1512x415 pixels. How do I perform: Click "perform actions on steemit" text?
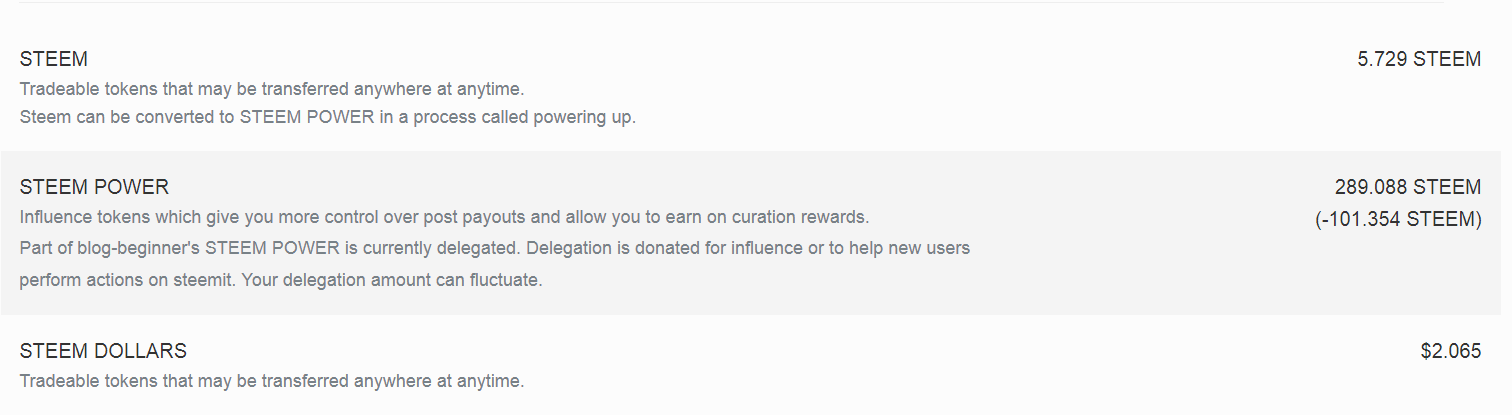pos(124,280)
